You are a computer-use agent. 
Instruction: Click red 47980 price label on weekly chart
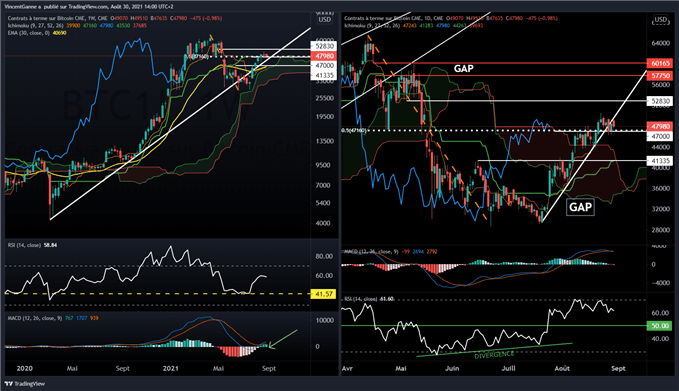point(324,56)
